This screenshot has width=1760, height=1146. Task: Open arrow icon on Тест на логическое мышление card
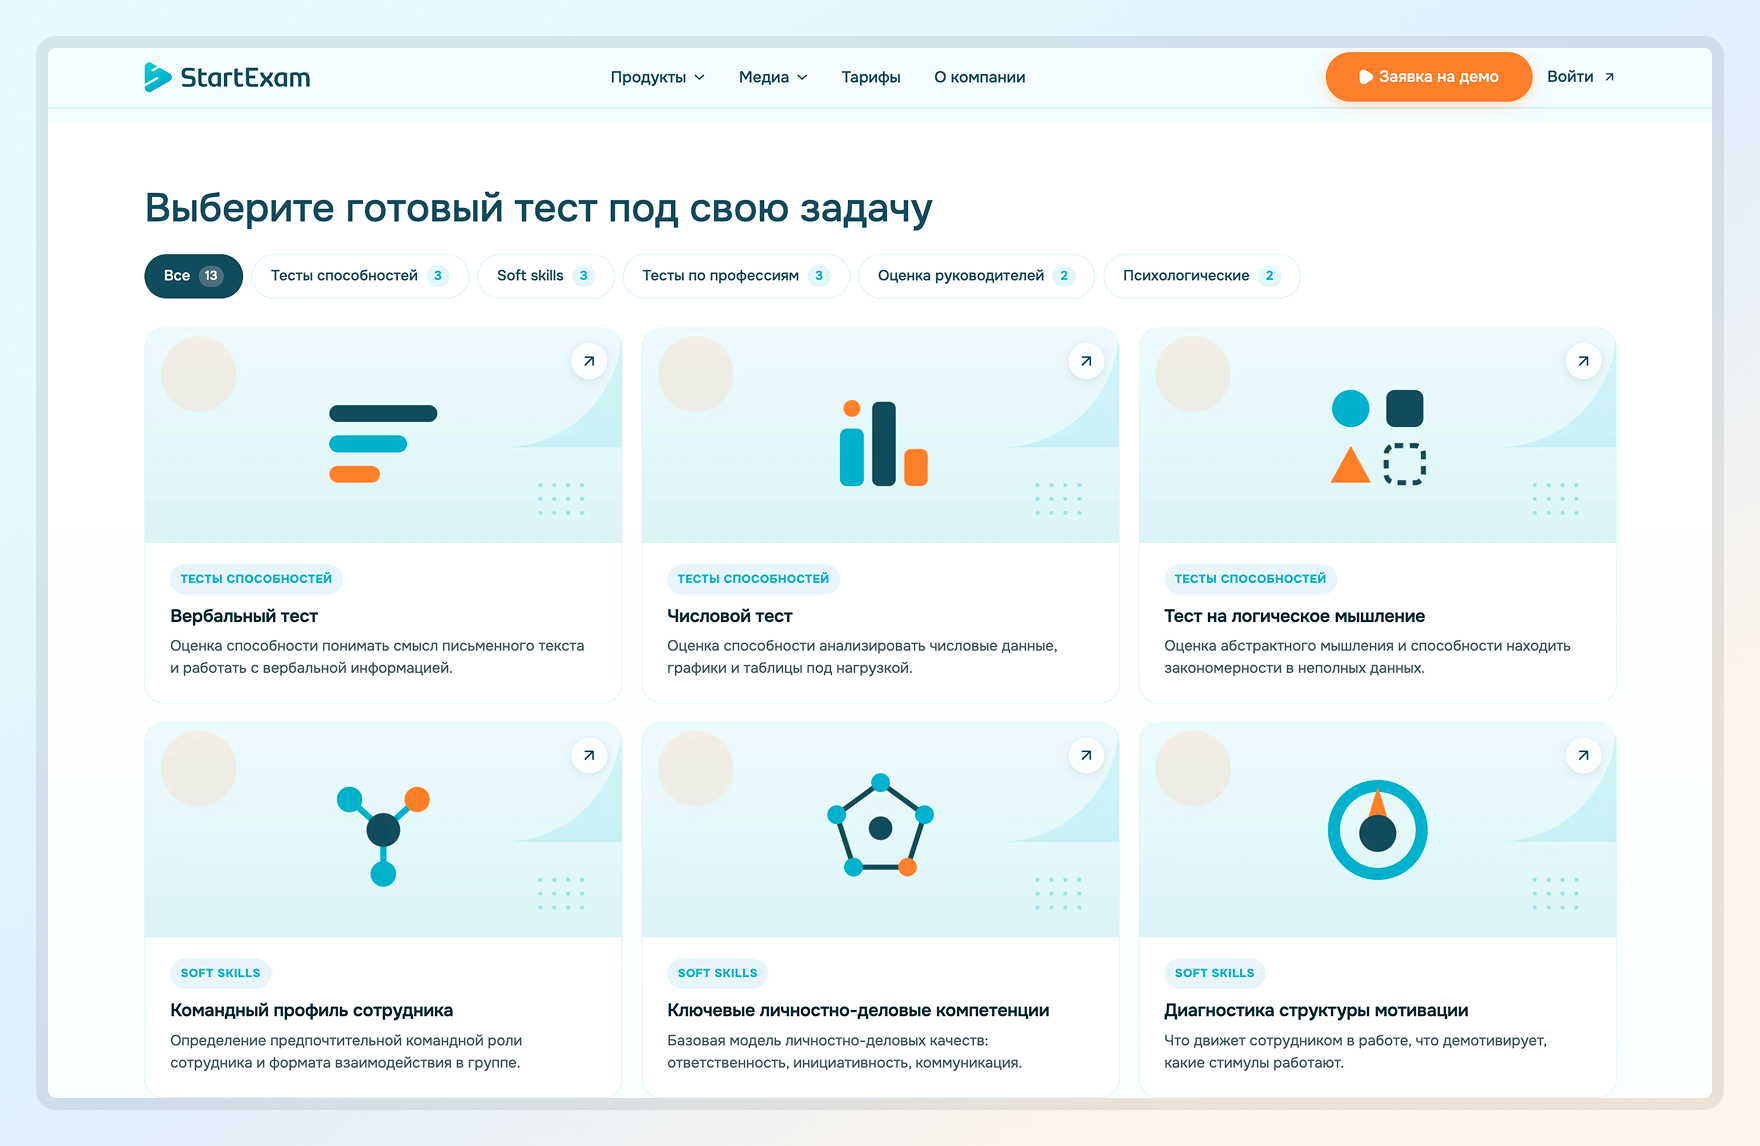tap(1583, 361)
